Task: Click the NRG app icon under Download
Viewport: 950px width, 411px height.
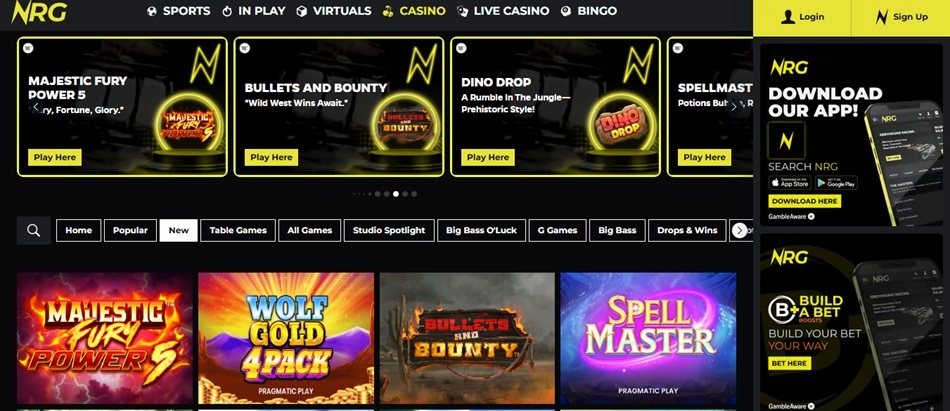Action: pos(786,141)
